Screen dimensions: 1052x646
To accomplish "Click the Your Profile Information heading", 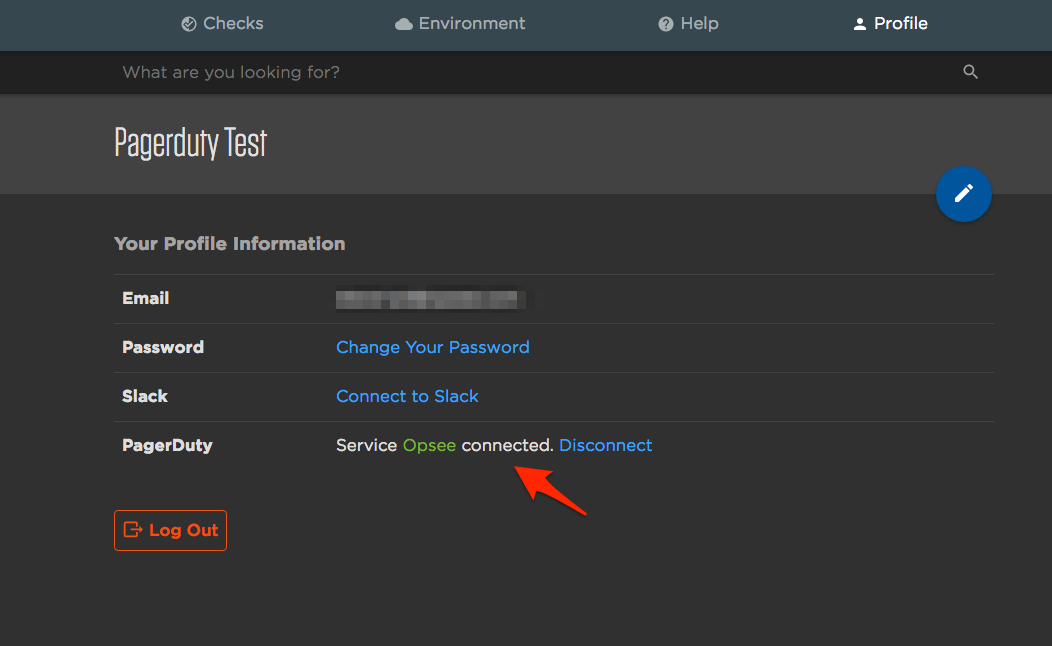I will [230, 243].
